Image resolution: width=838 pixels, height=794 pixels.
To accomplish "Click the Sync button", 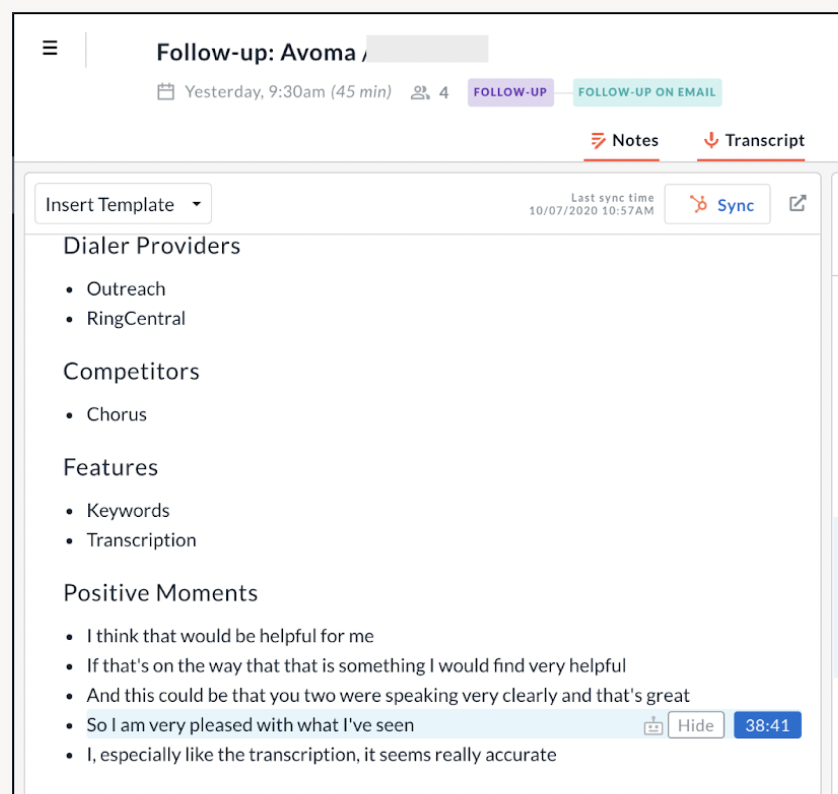I will point(717,204).
